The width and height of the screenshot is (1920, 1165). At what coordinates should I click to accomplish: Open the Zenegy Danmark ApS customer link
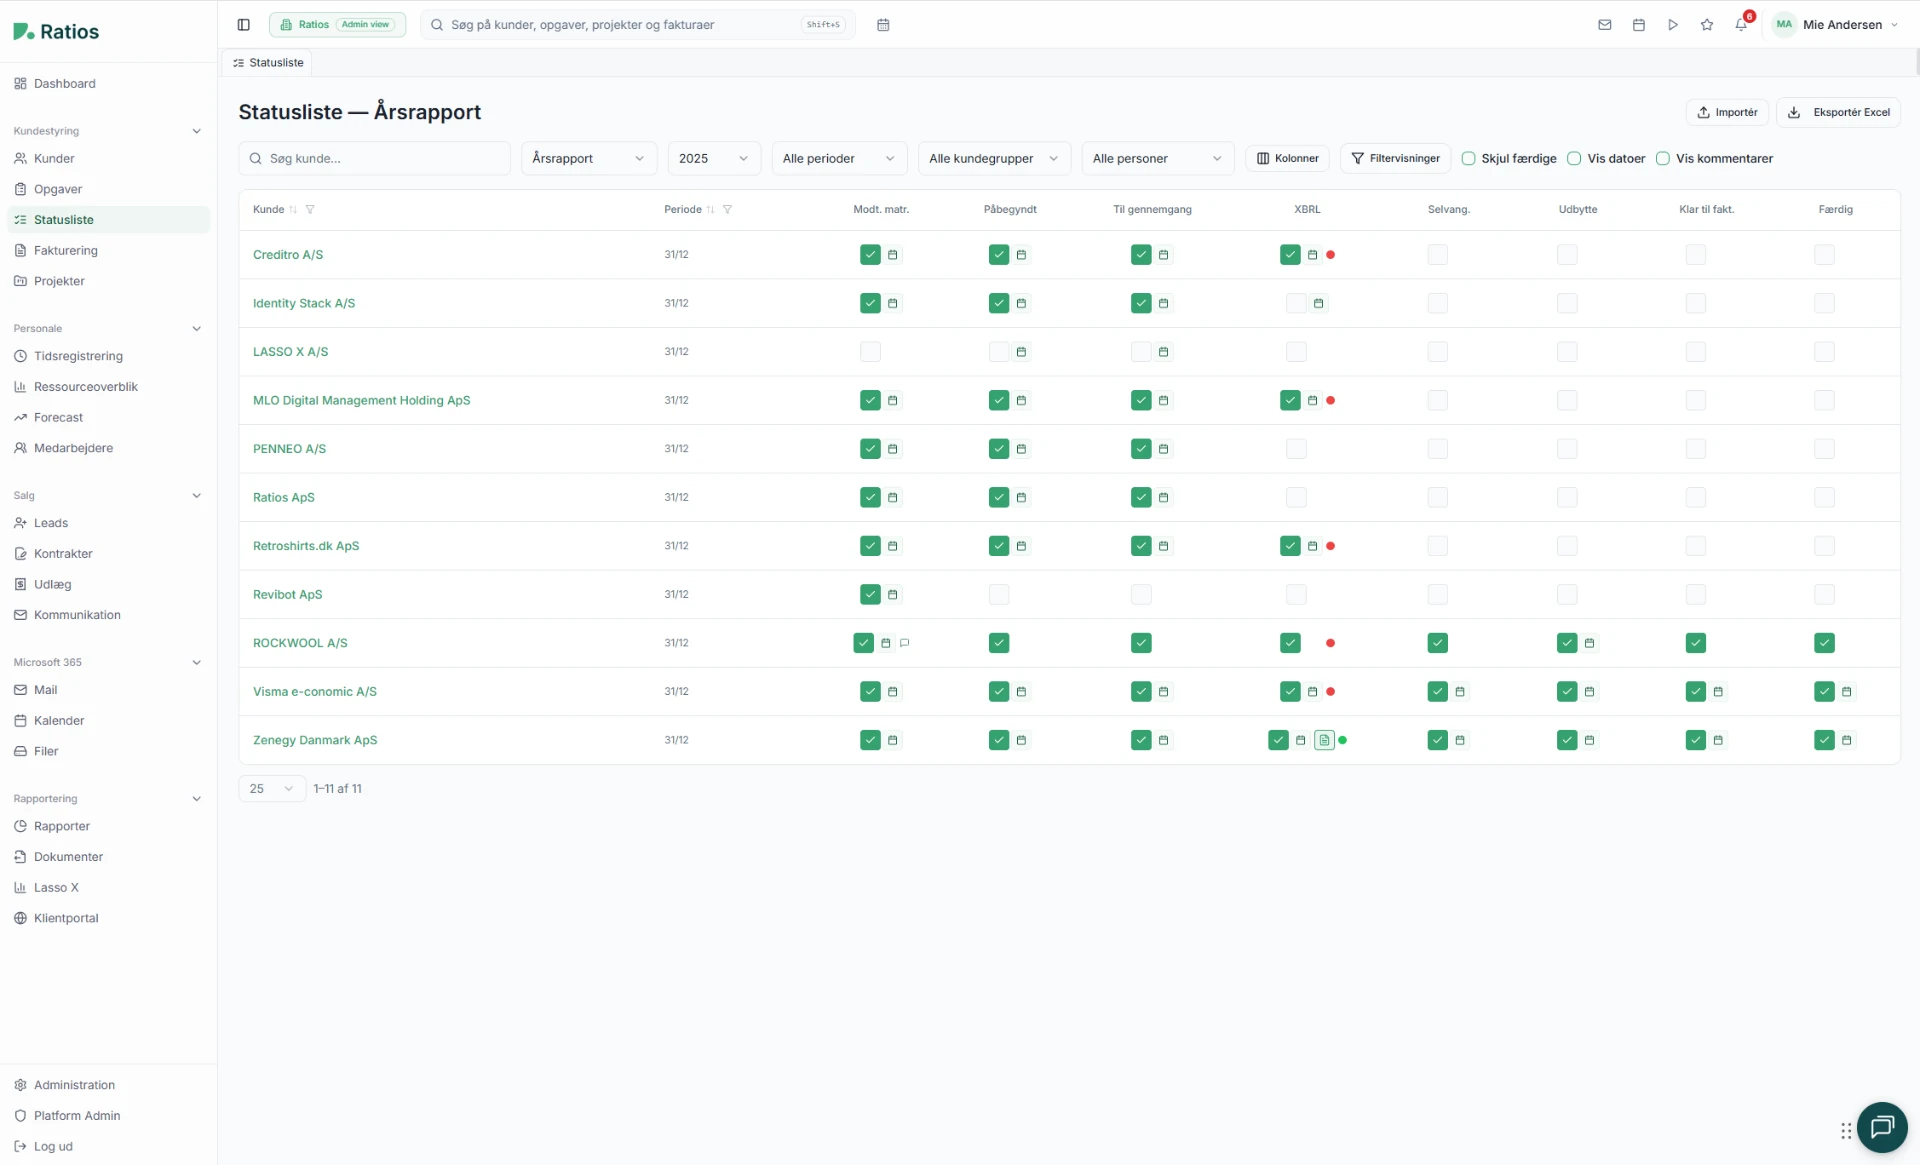tap(315, 741)
